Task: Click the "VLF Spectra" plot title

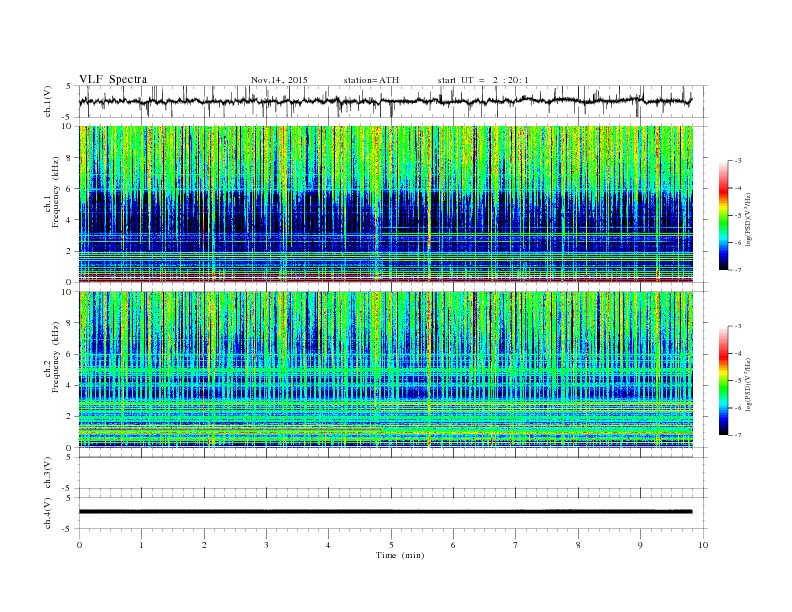Action: point(113,79)
